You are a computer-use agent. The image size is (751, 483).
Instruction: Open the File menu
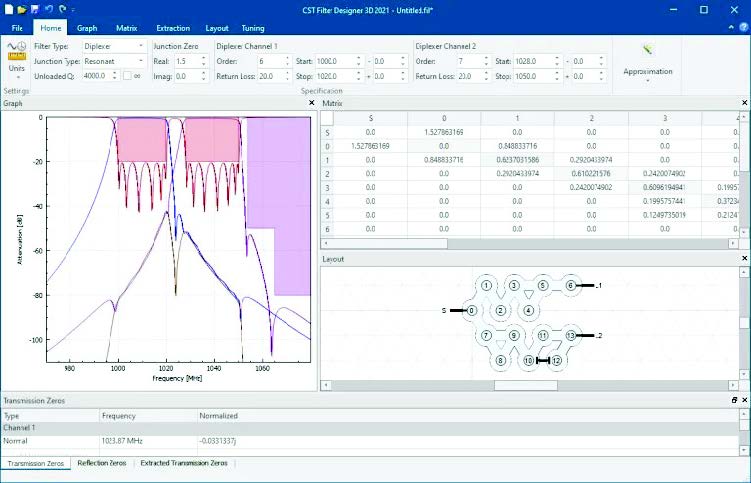[17, 28]
